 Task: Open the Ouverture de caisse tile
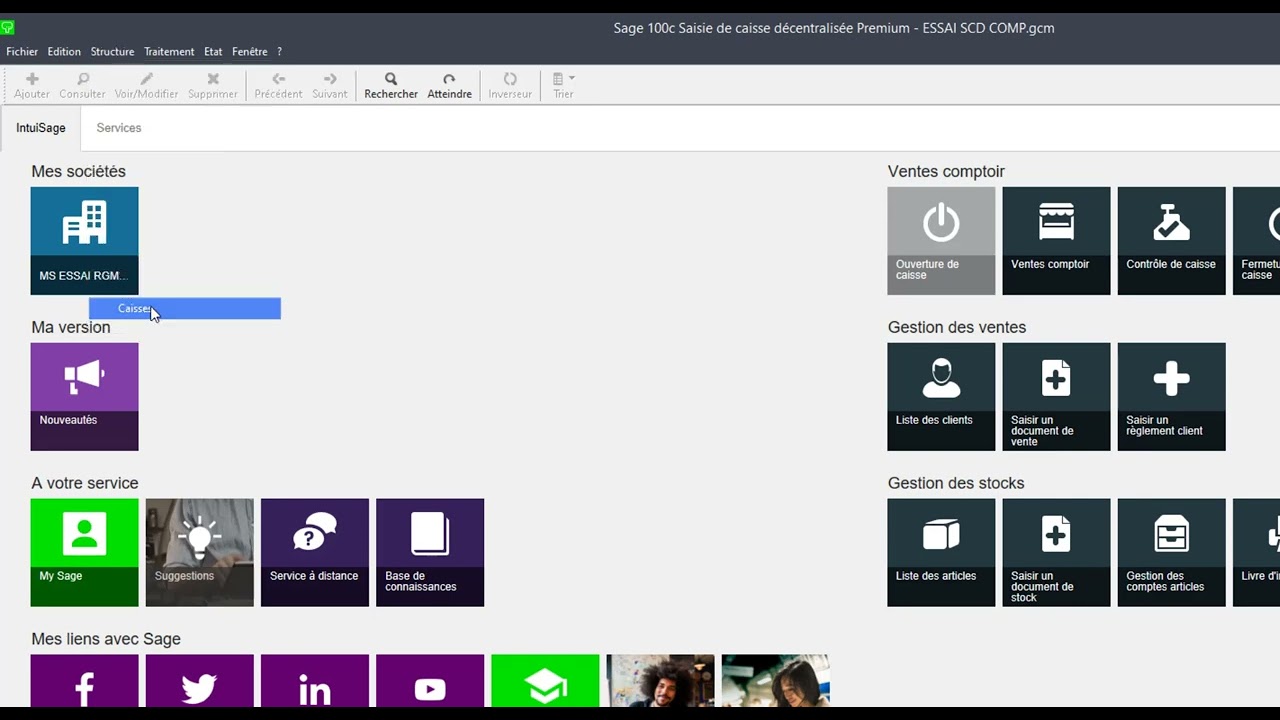tap(941, 241)
